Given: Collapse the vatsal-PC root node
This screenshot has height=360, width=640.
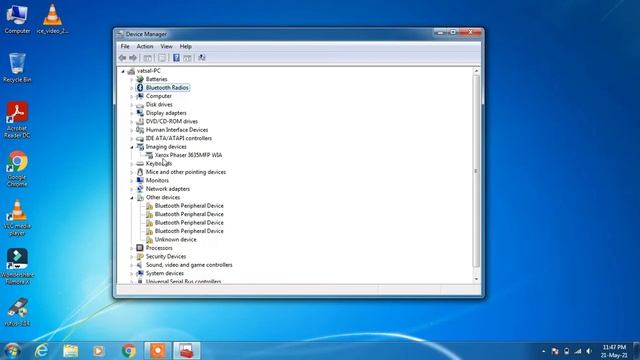Looking at the screenshot, I should (123, 71).
